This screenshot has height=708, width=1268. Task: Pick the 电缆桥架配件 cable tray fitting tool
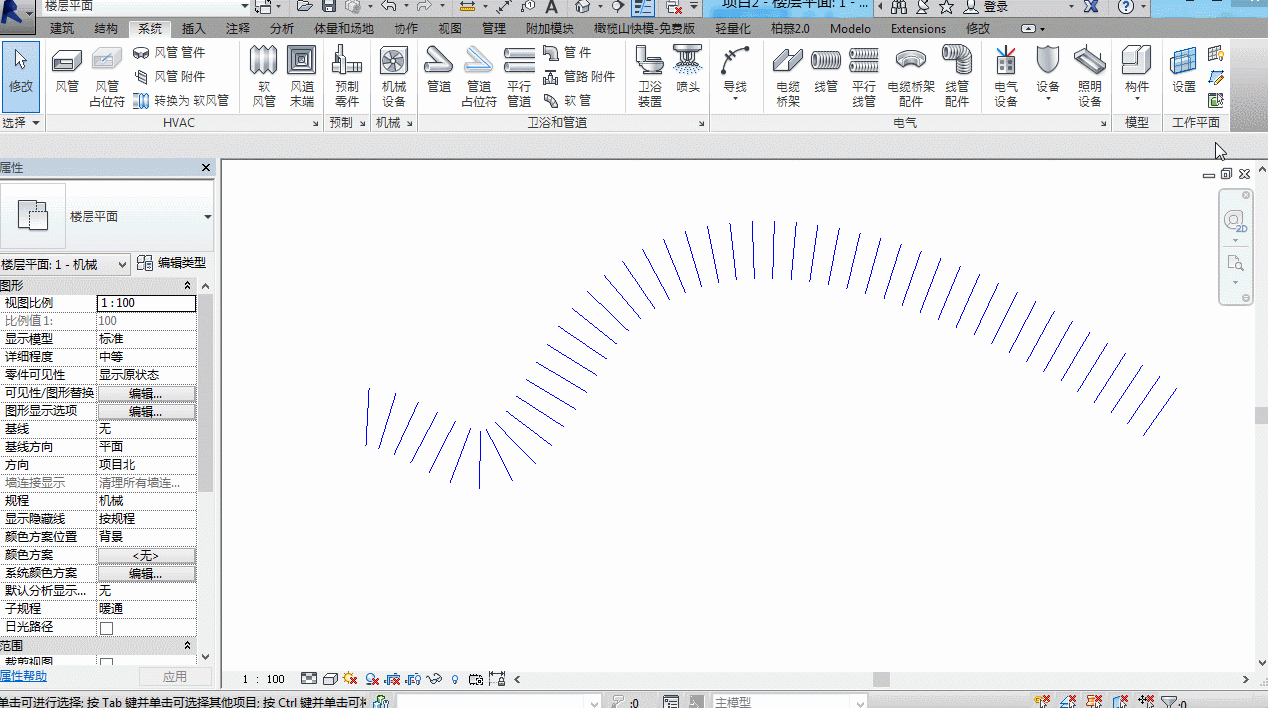pos(911,77)
